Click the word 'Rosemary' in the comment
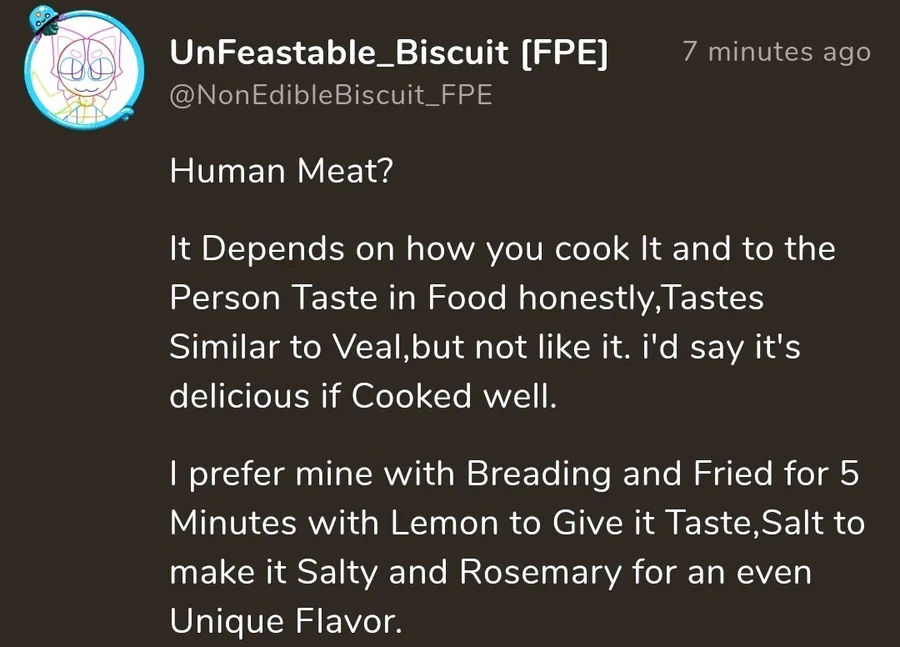900x647 pixels. 540,572
